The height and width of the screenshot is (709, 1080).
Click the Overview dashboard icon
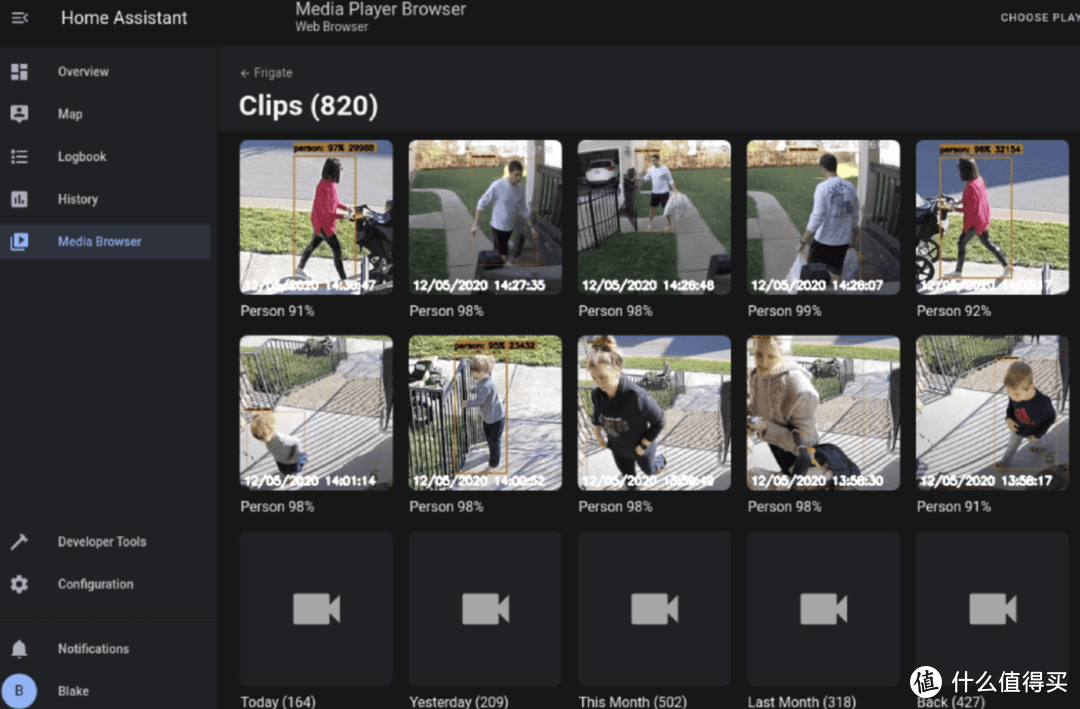19,72
